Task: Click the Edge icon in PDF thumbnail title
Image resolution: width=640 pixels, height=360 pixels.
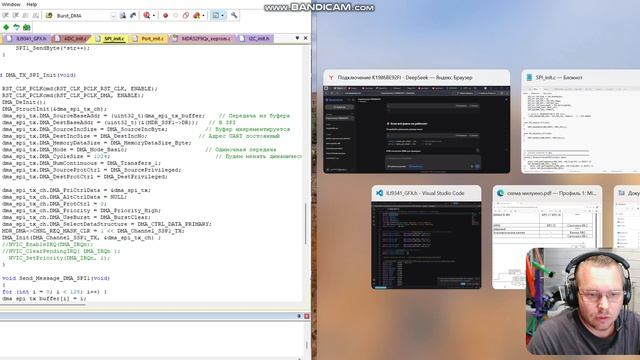Action: tap(500, 193)
